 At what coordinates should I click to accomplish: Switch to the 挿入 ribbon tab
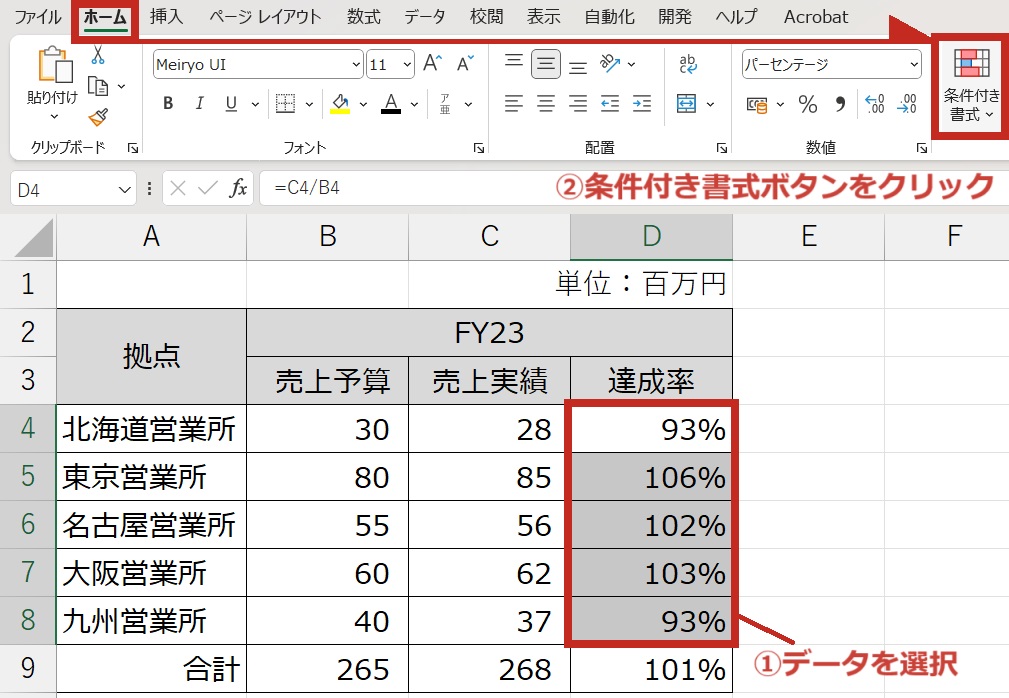[x=166, y=17]
